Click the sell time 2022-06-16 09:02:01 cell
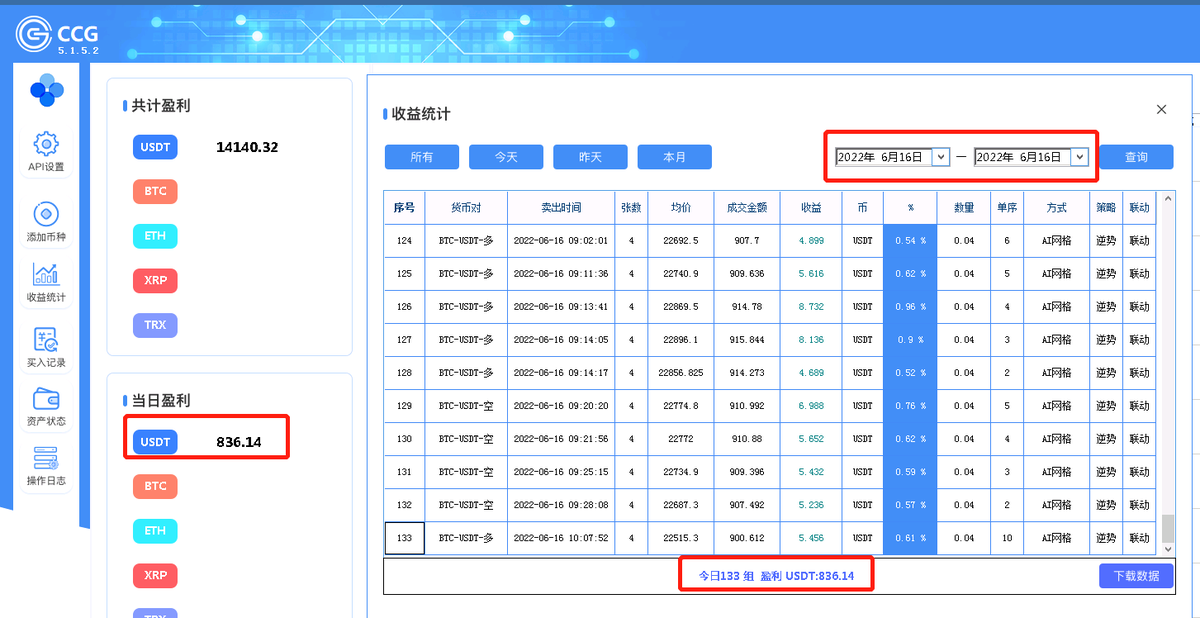Image resolution: width=1200 pixels, height=618 pixels. [560, 241]
